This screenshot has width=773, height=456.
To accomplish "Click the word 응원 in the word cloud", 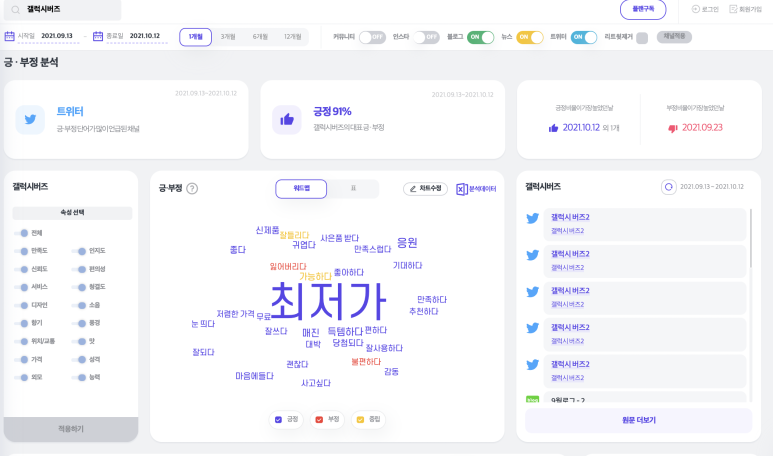I will (x=407, y=243).
